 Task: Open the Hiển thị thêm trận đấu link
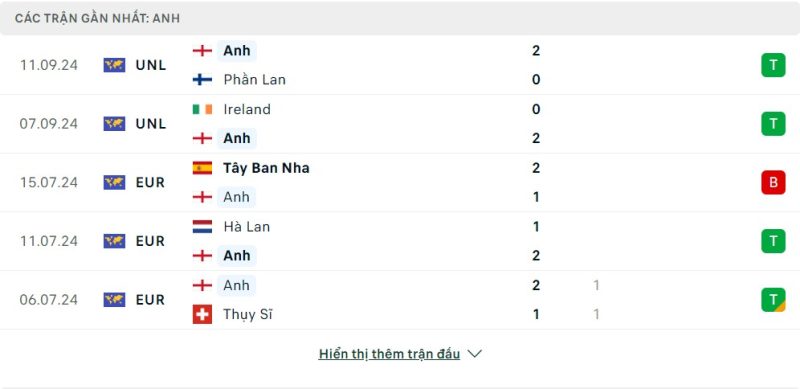click(x=389, y=354)
